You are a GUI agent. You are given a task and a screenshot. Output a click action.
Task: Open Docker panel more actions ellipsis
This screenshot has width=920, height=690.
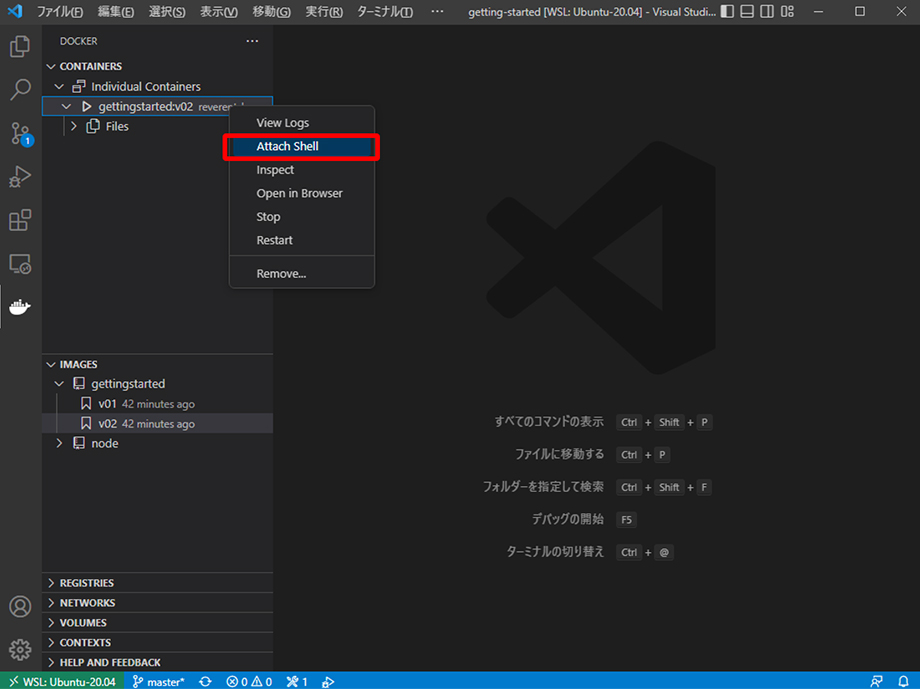pyautogui.click(x=252, y=41)
